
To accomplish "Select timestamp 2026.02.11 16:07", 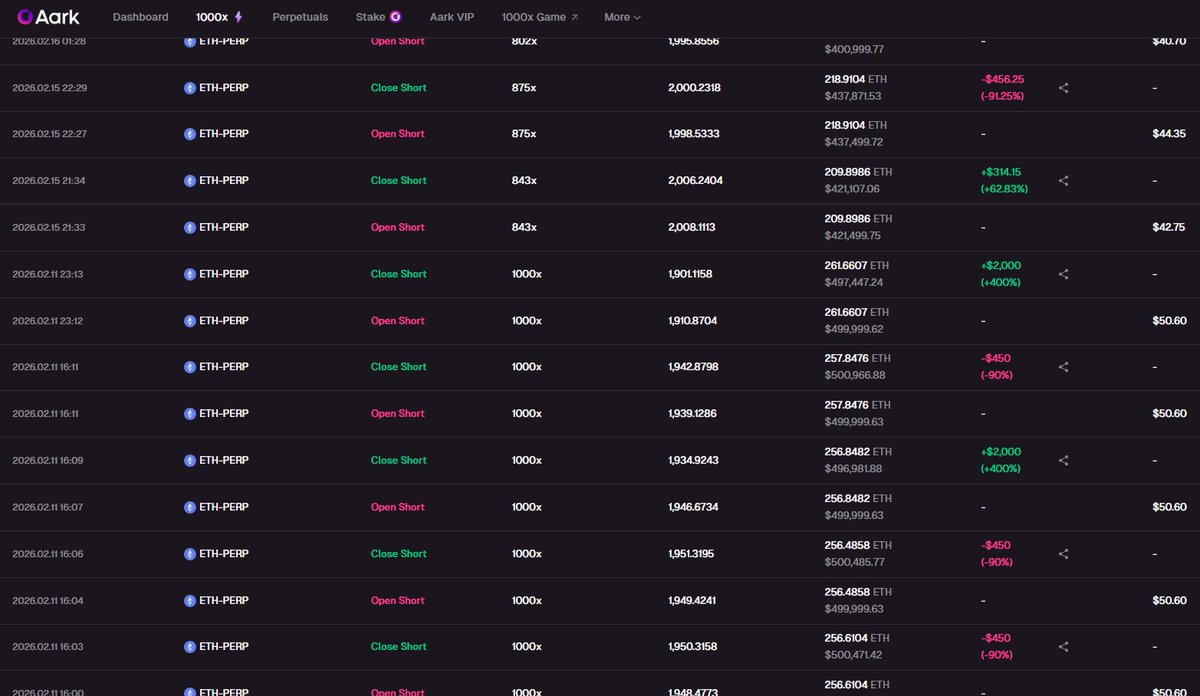I will [x=49, y=507].
